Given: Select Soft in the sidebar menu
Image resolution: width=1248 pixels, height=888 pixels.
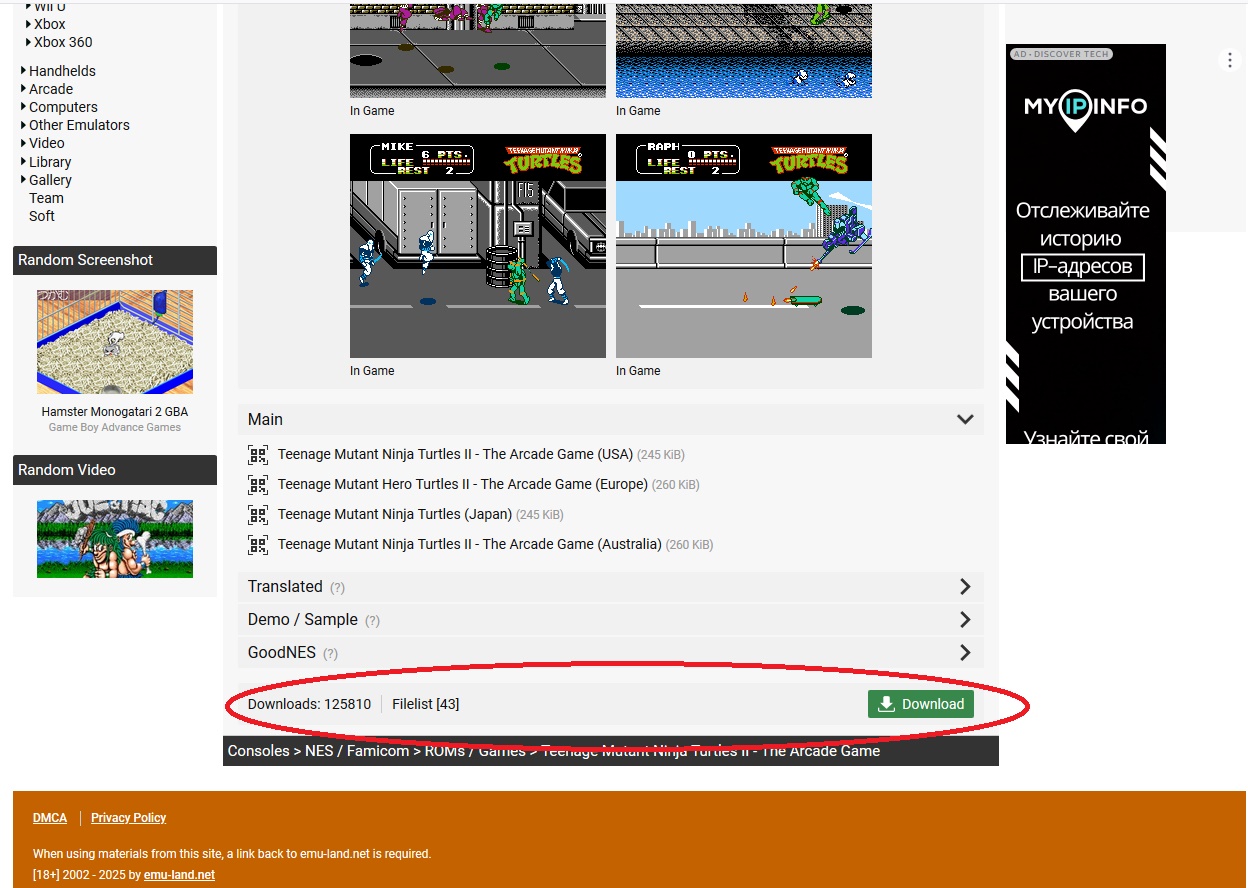Looking at the screenshot, I should pyautogui.click(x=42, y=216).
